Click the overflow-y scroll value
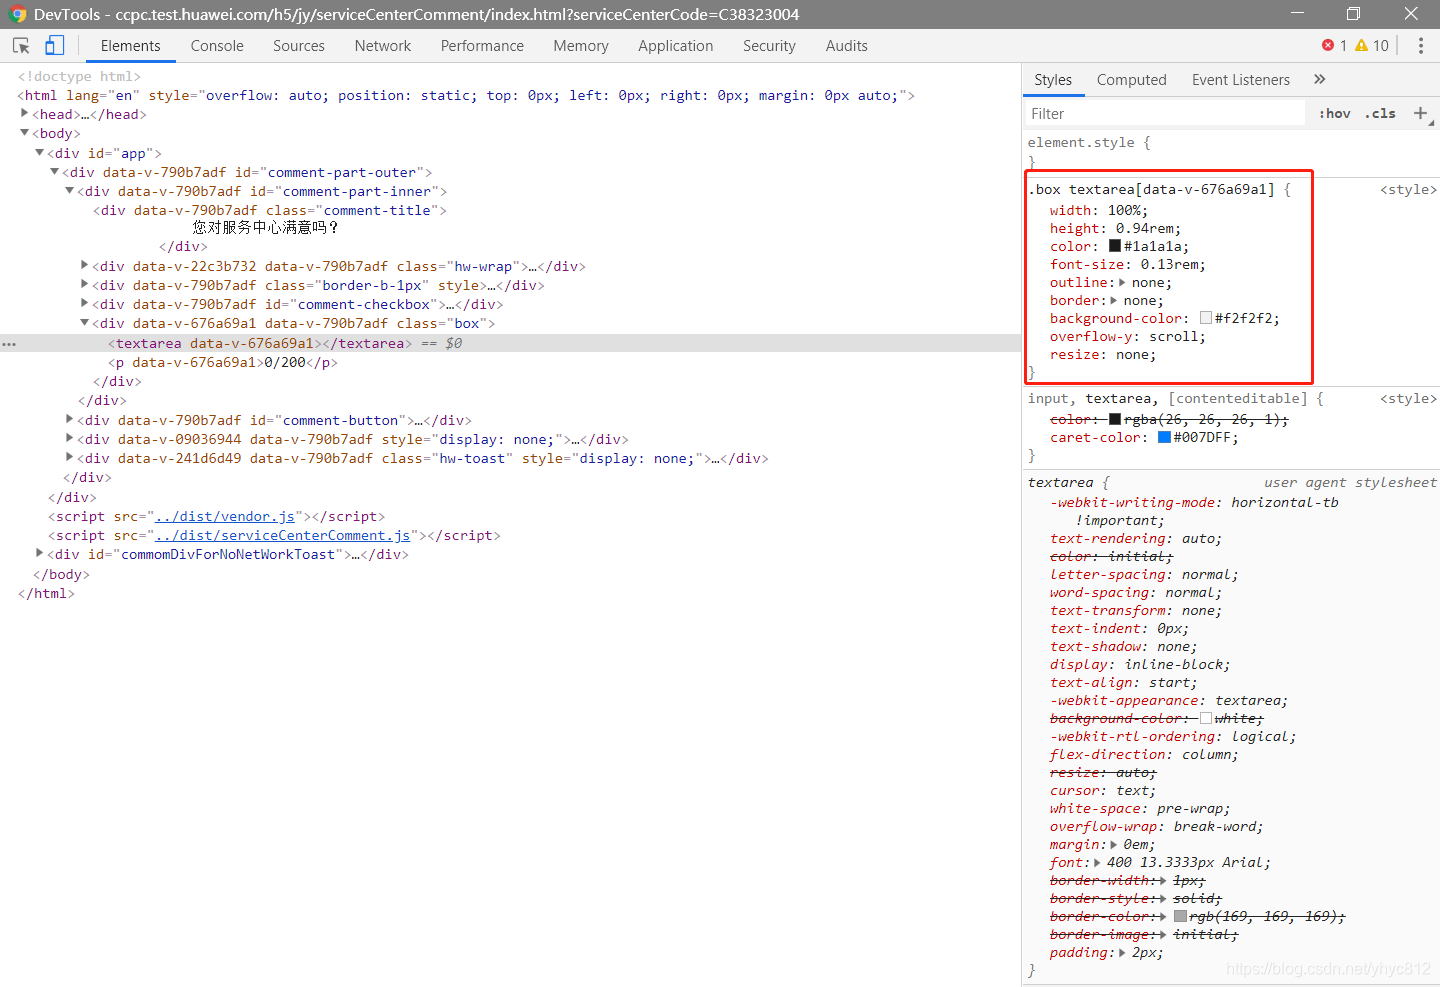Image resolution: width=1440 pixels, height=987 pixels. click(x=1174, y=336)
